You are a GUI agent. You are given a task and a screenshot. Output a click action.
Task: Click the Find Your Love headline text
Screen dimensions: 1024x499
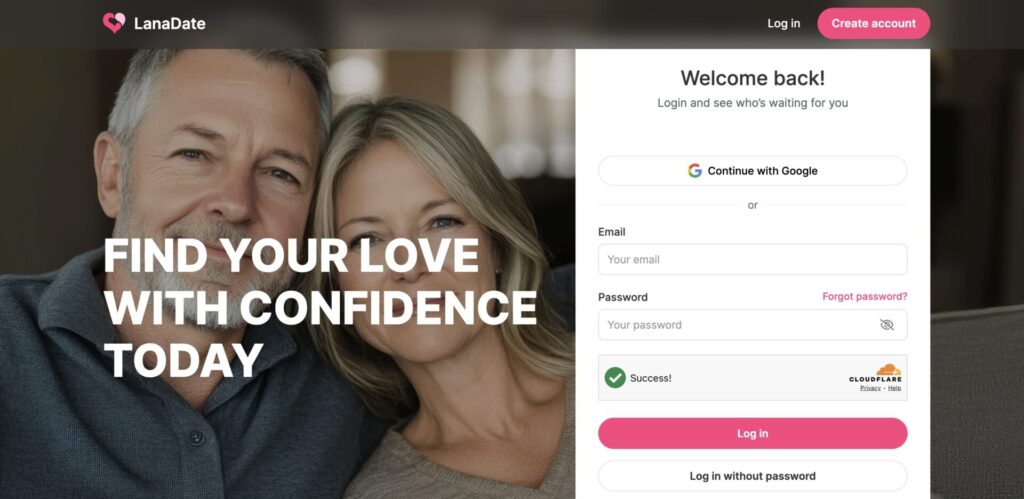point(320,307)
